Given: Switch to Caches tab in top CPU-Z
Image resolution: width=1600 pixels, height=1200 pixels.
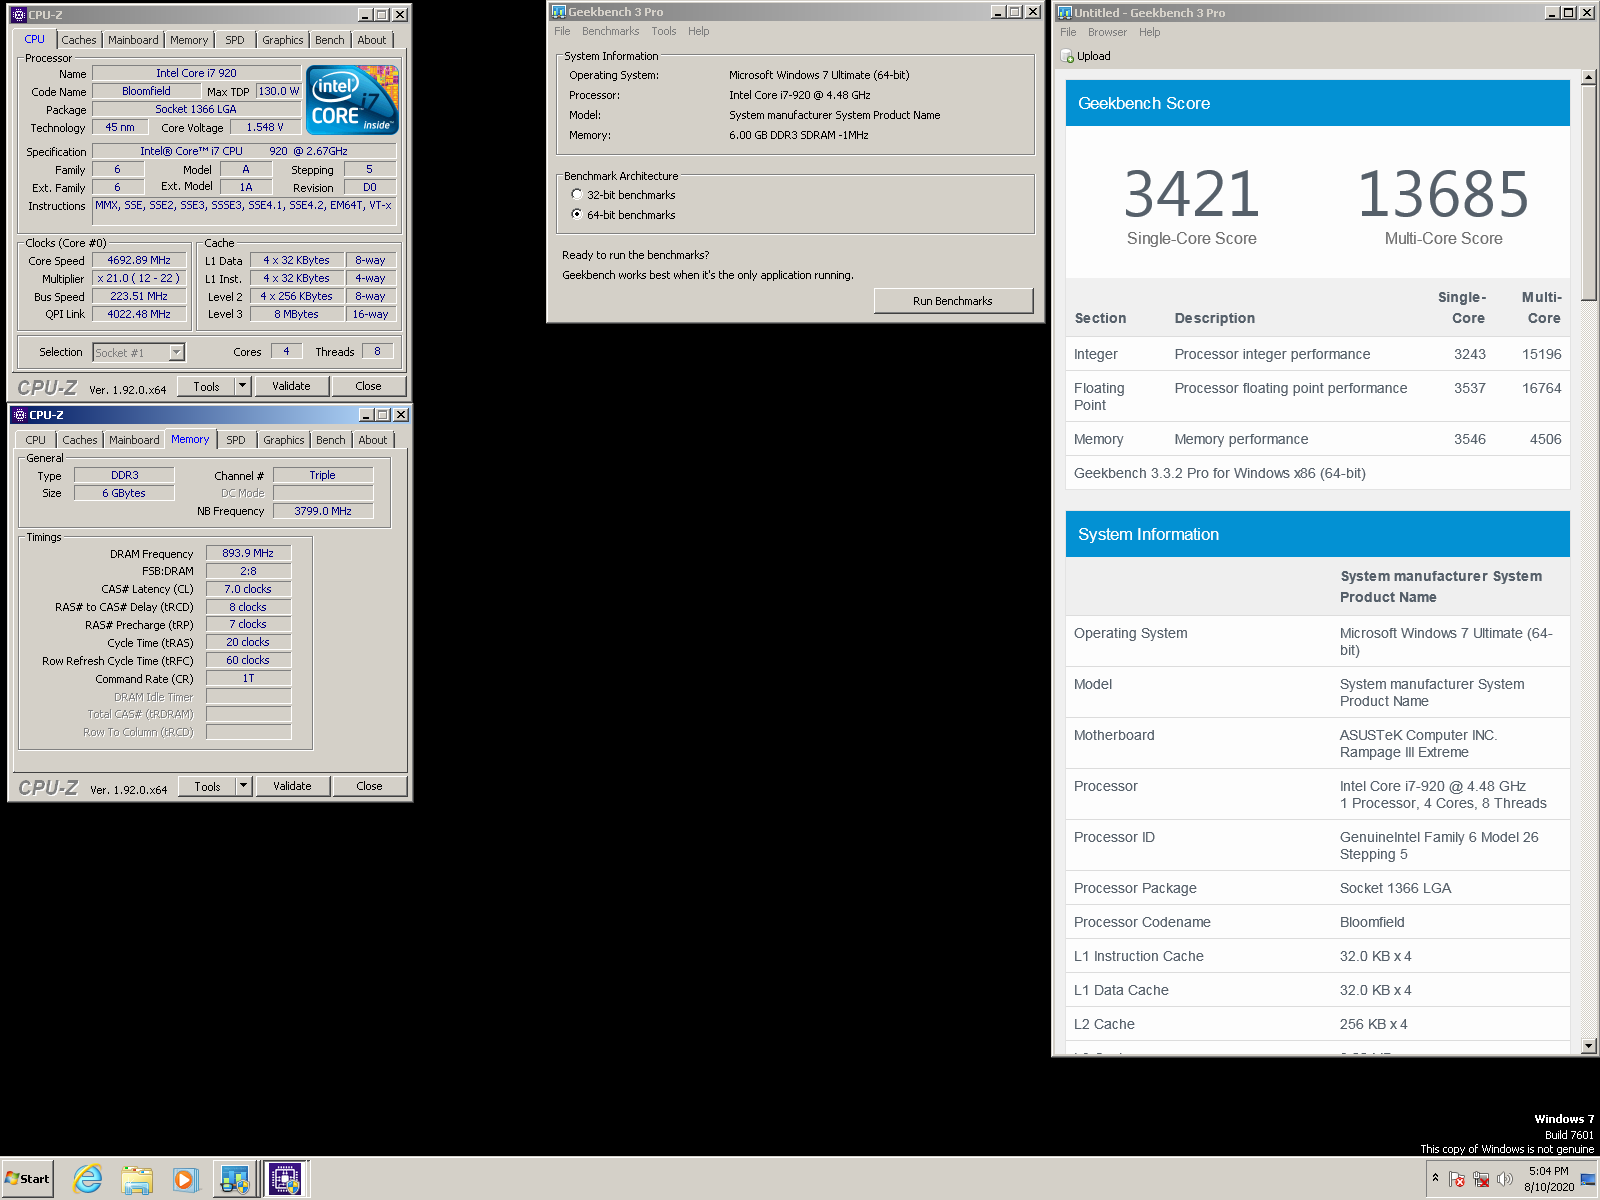Looking at the screenshot, I should [x=79, y=40].
